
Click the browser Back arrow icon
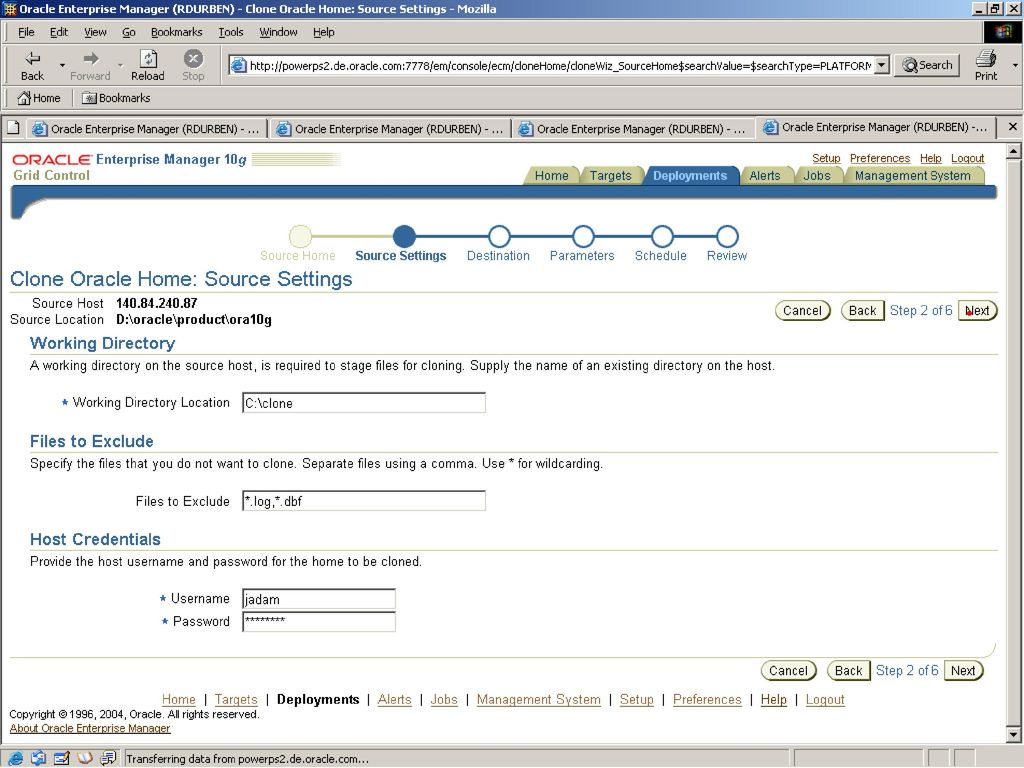[x=32, y=58]
